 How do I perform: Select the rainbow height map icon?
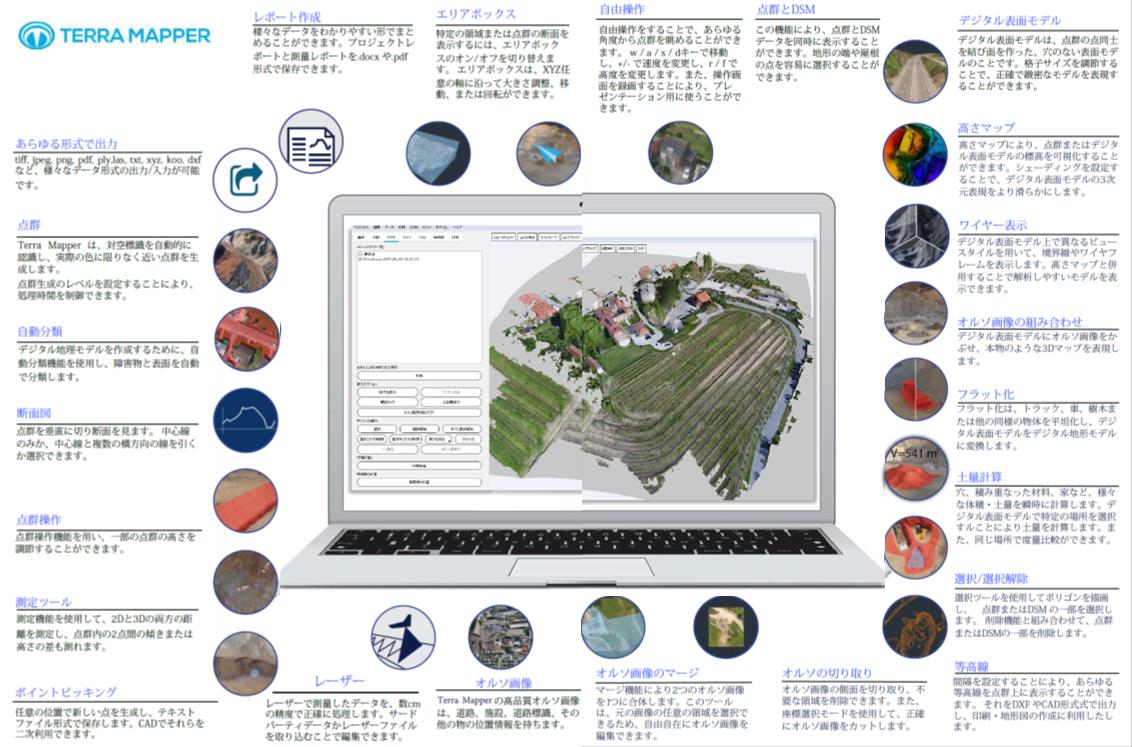tap(915, 154)
